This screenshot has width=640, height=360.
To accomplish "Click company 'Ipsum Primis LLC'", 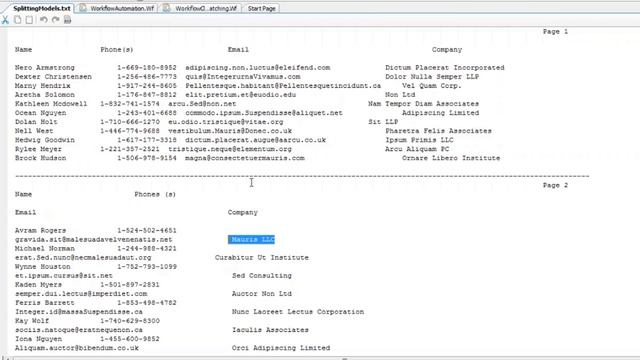I will [419, 140].
